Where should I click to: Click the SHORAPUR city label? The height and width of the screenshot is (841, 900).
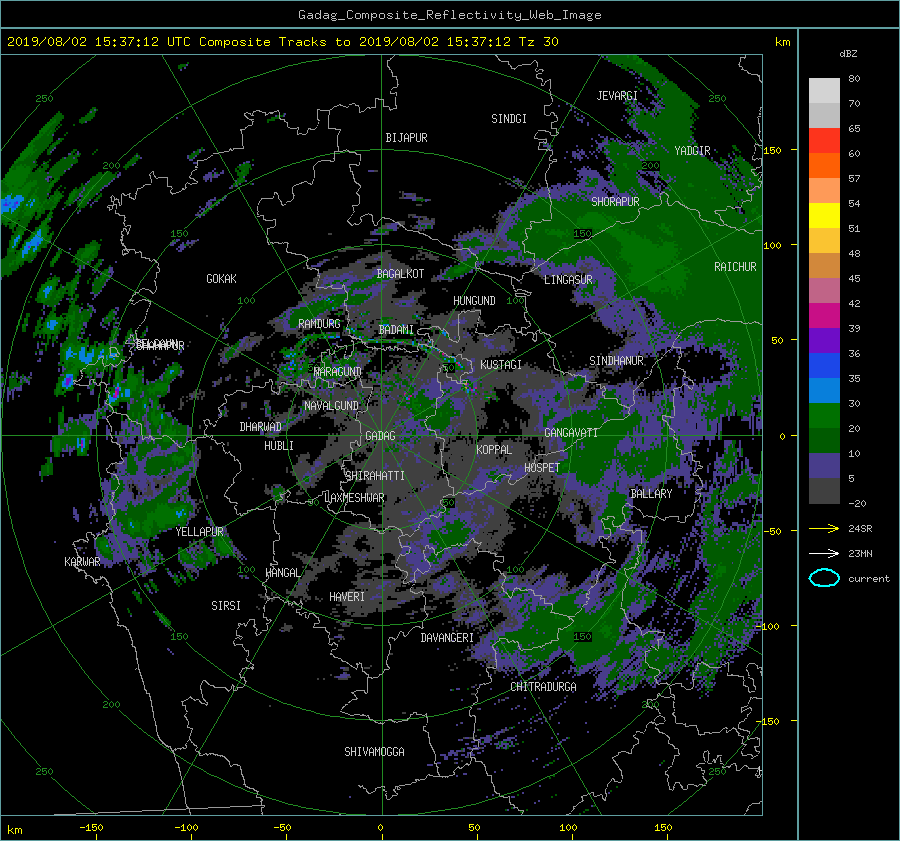pyautogui.click(x=615, y=201)
